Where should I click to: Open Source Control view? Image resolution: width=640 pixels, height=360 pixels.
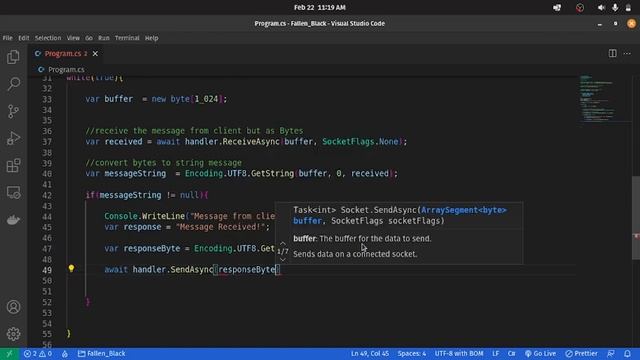tap(13, 111)
